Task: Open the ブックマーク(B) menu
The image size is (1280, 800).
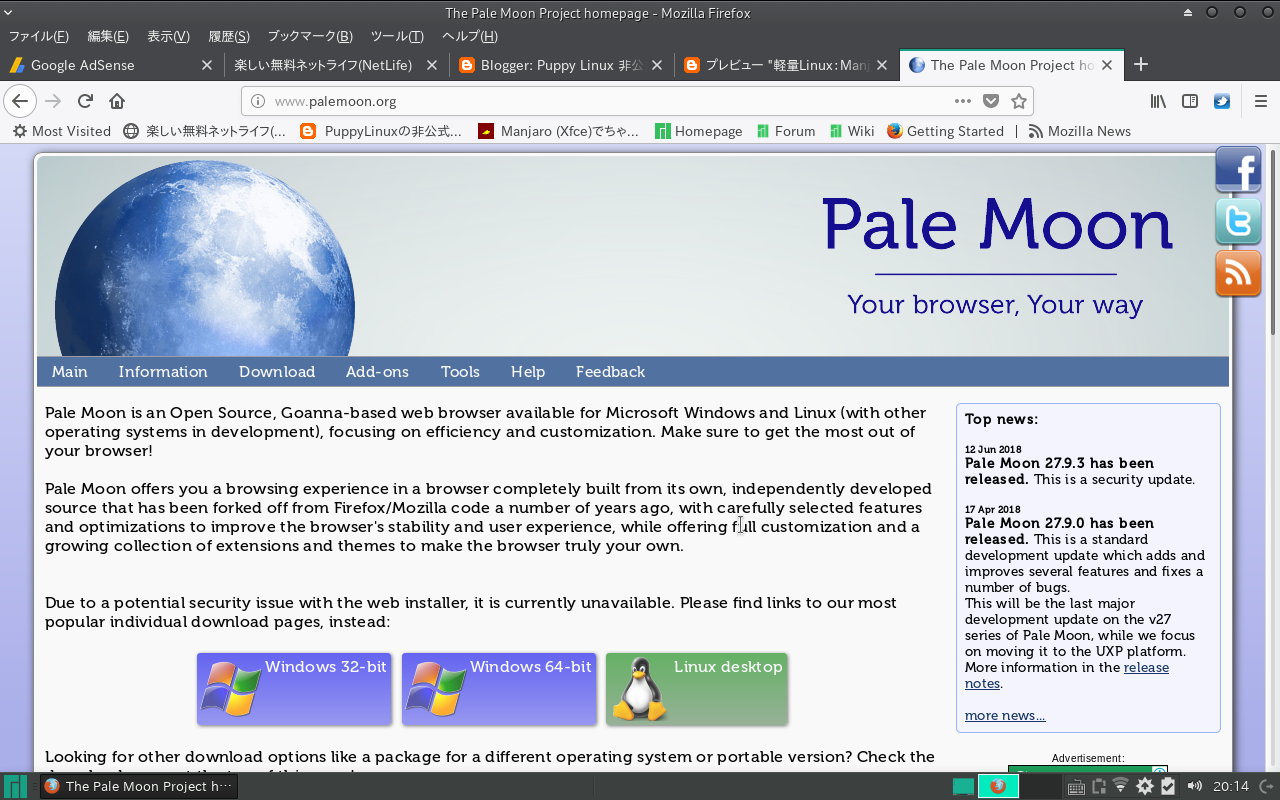Action: tap(310, 36)
